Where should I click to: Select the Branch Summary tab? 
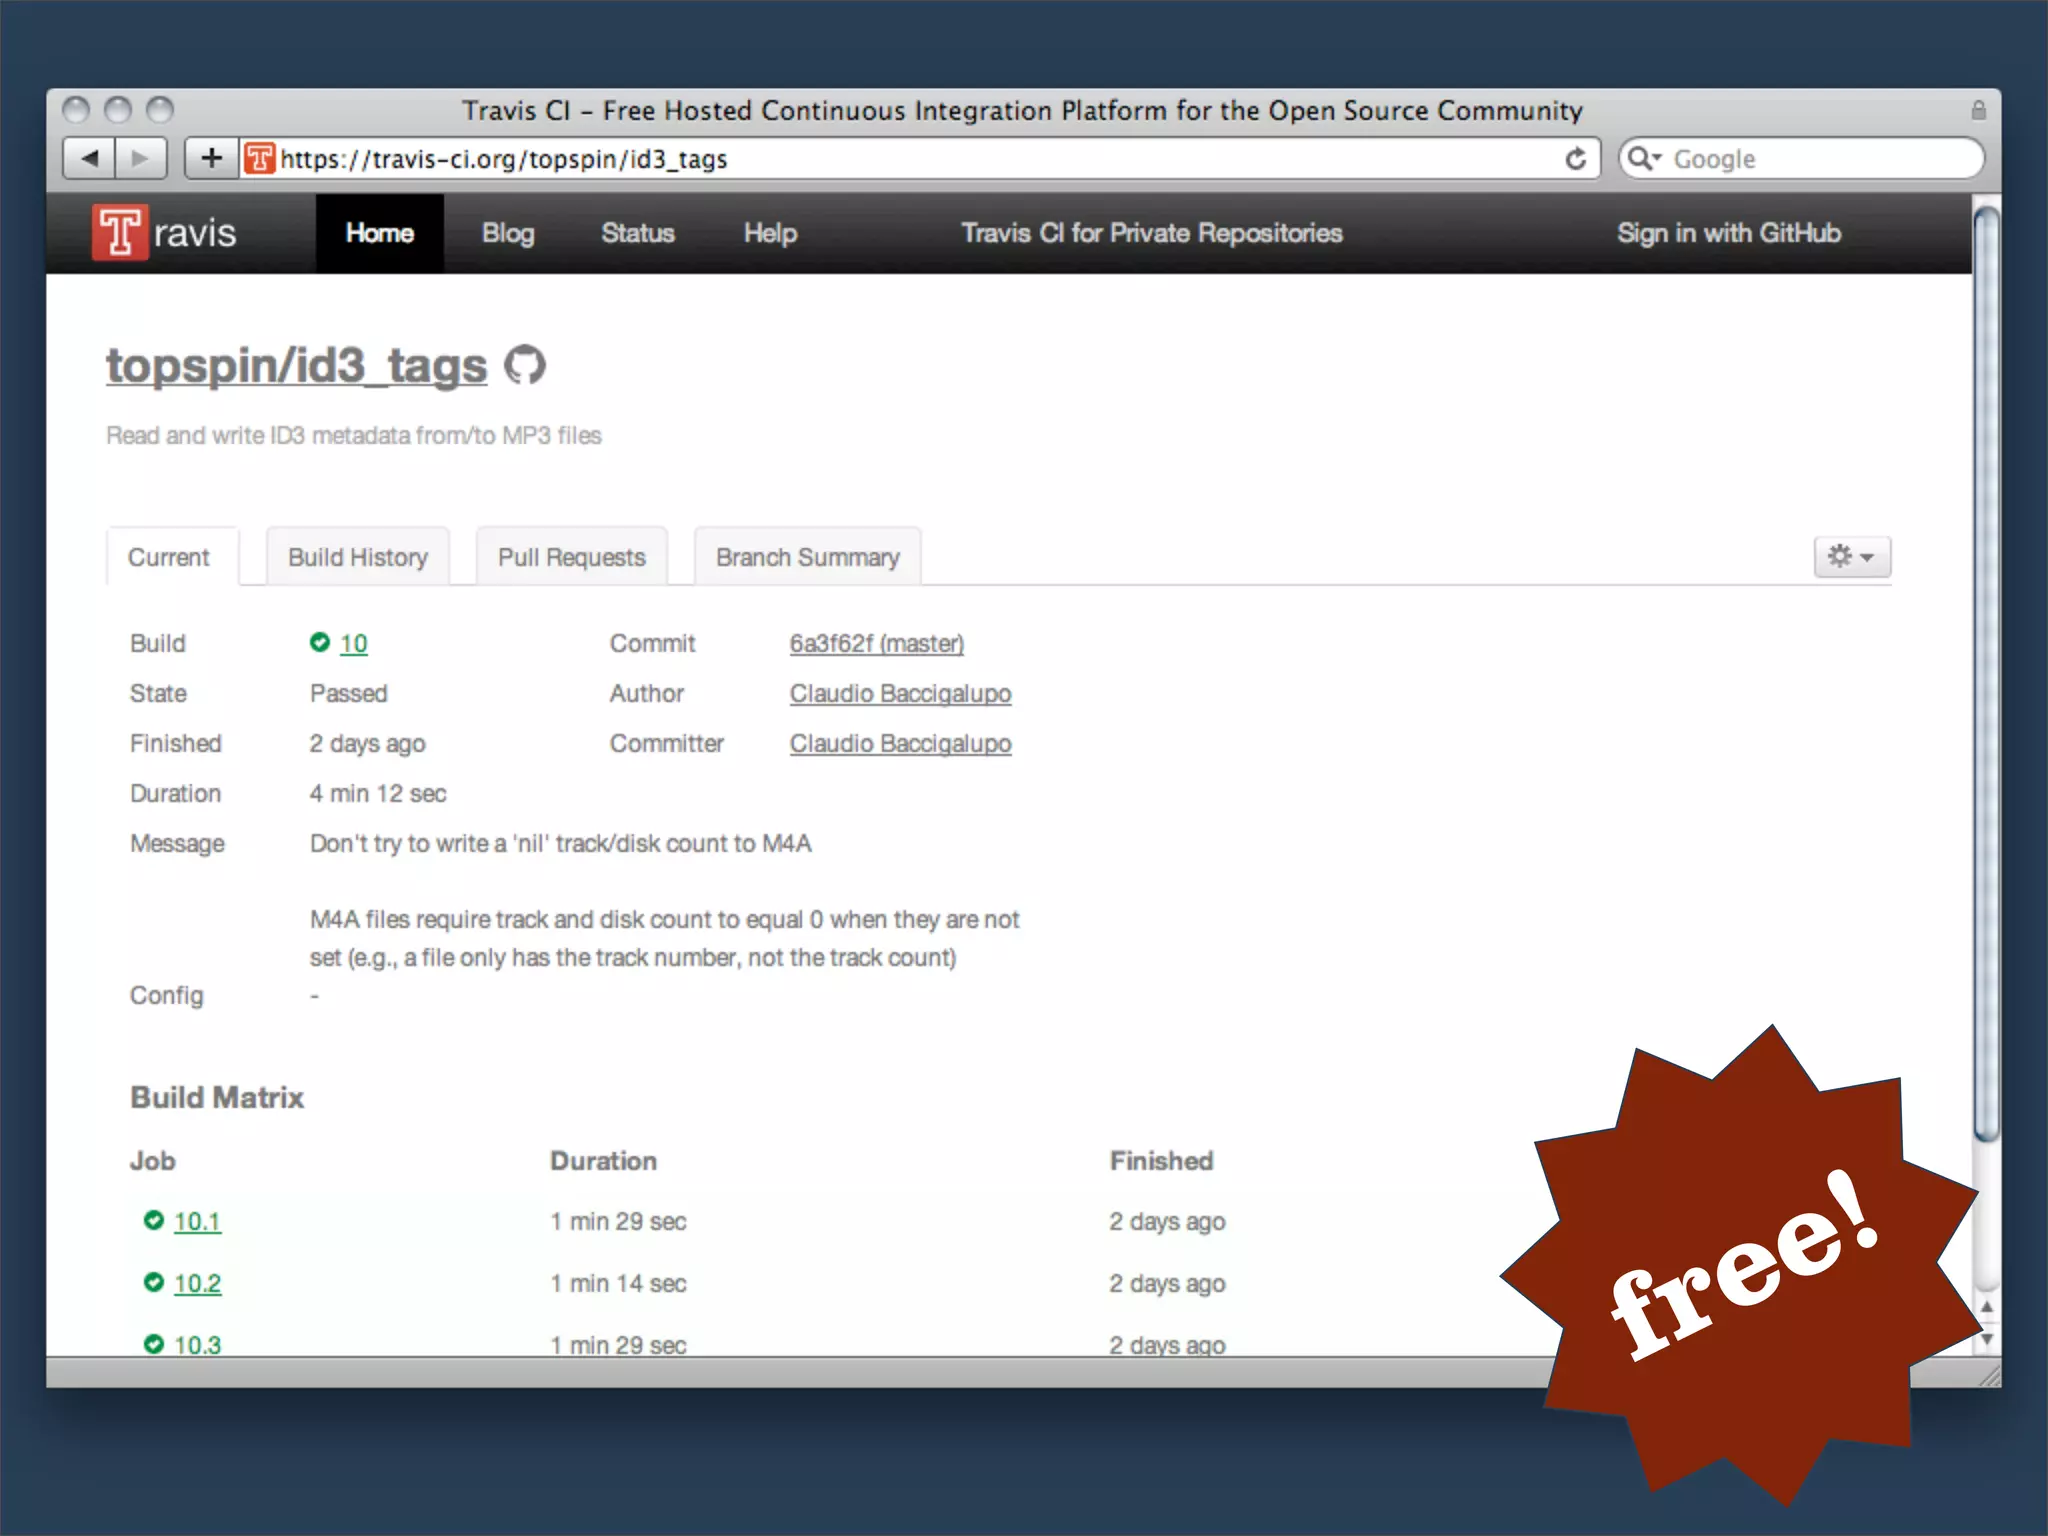[807, 557]
